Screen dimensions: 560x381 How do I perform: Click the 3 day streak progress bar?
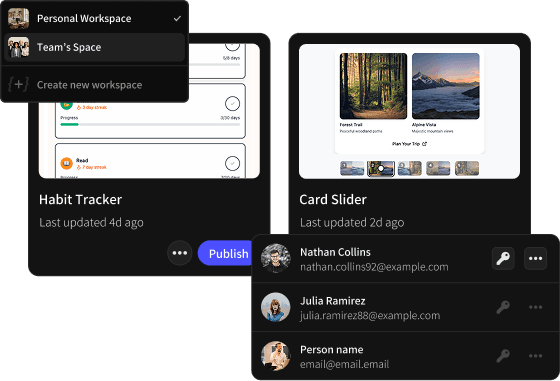tap(150, 125)
